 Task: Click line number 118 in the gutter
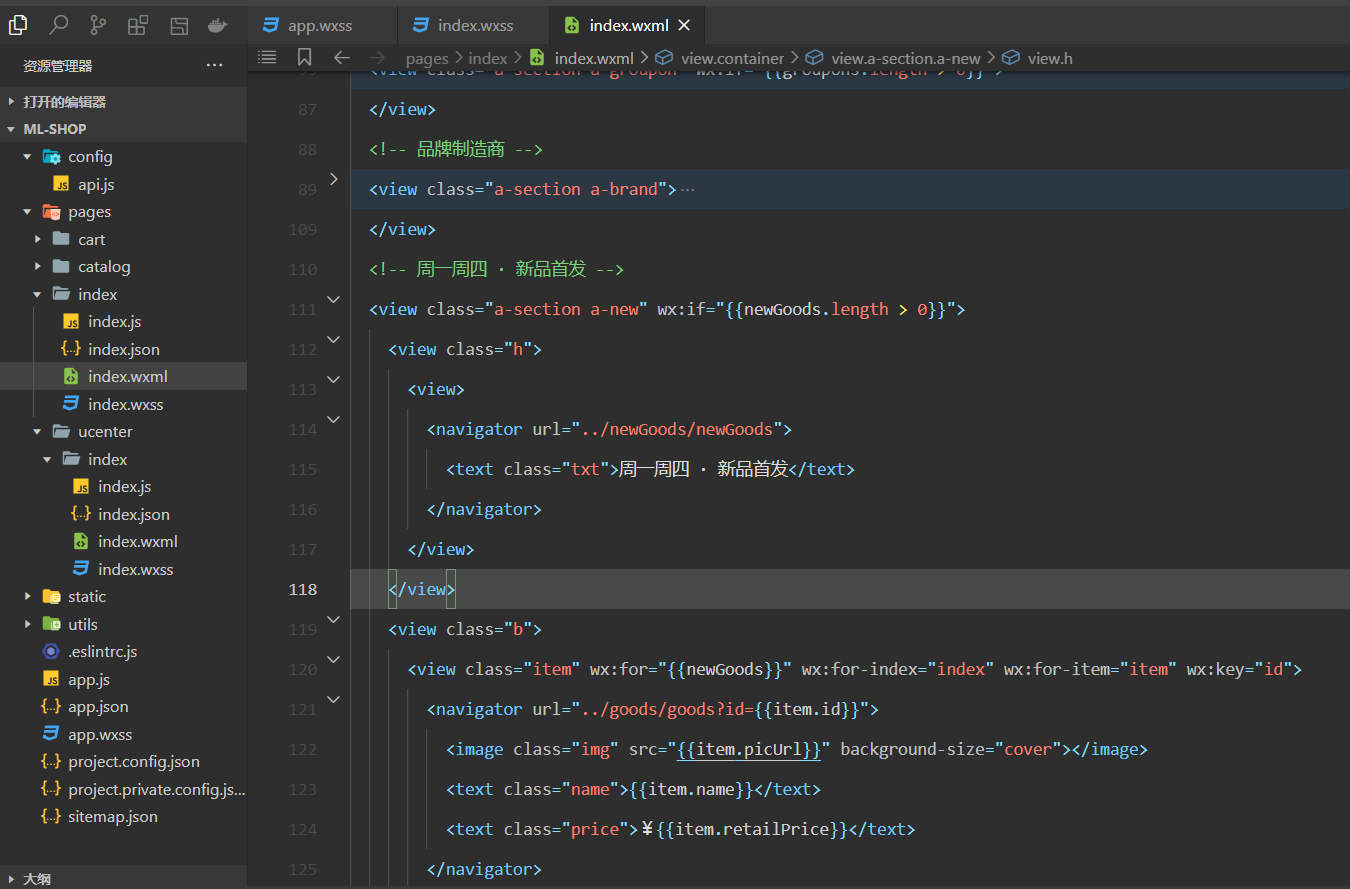302,589
